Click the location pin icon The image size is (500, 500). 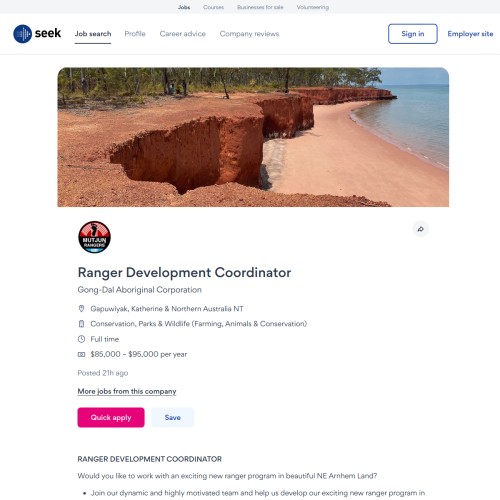pos(81,308)
